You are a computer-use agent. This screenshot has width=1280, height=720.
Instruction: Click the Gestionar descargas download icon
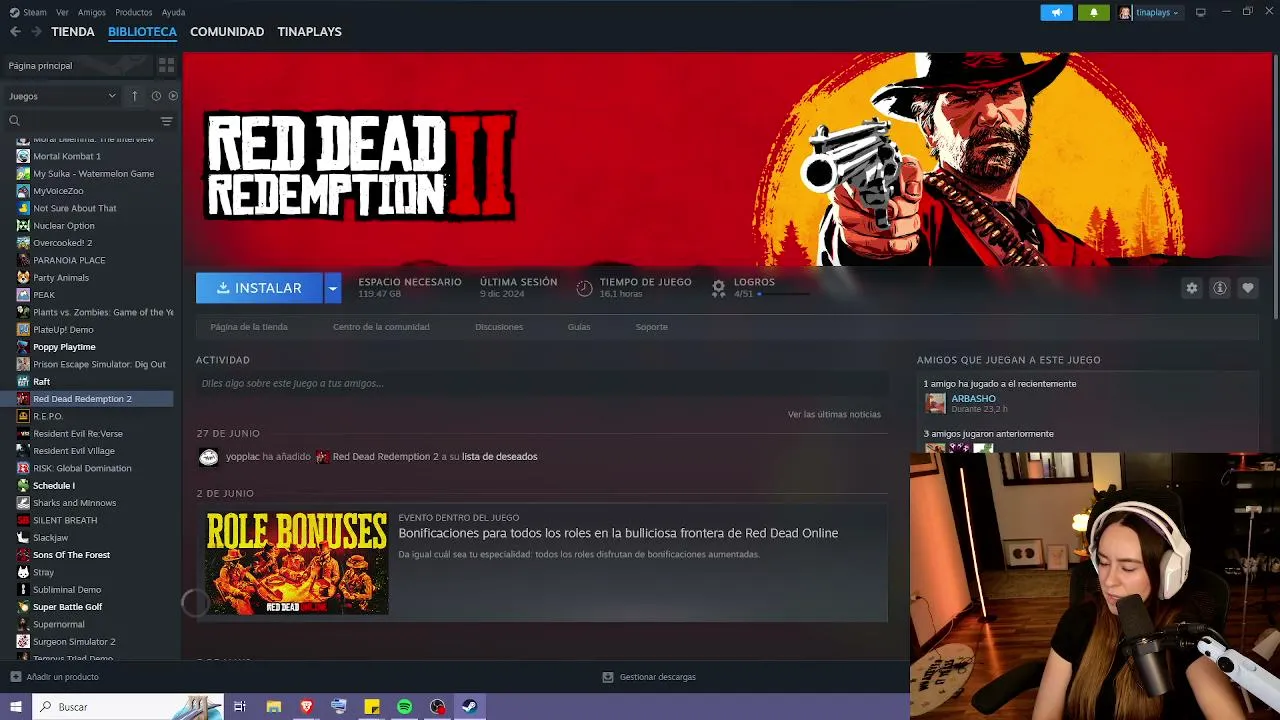pos(607,677)
